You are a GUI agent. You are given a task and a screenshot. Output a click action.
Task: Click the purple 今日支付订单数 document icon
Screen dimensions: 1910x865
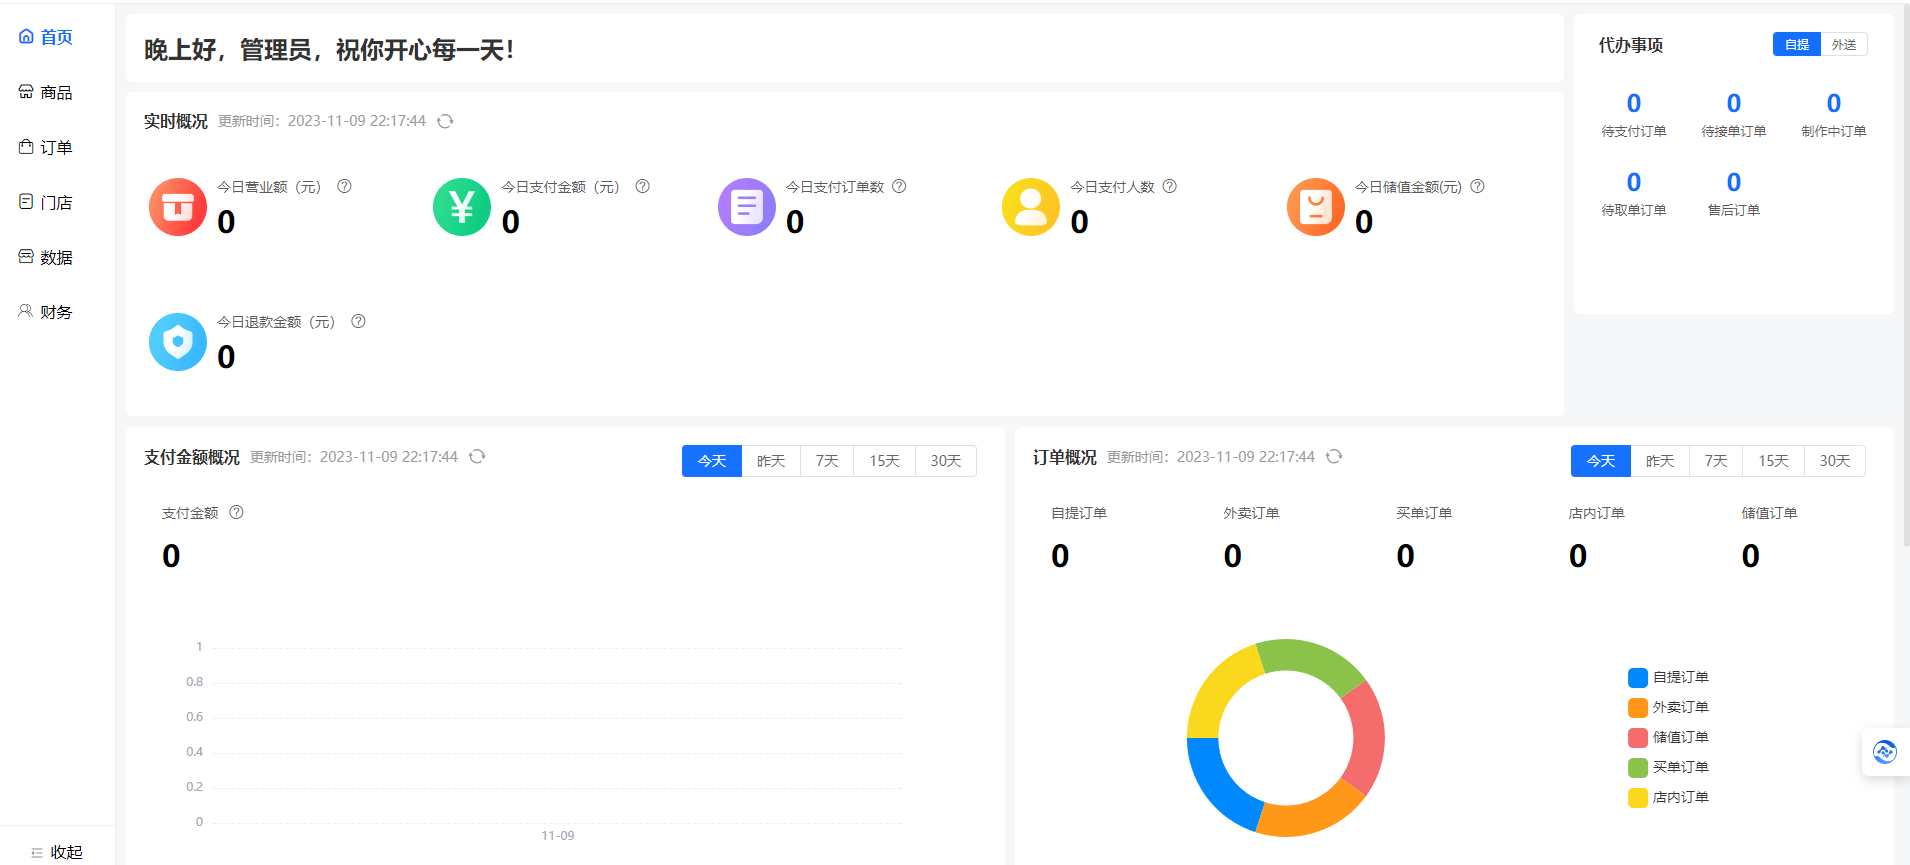[x=747, y=207]
